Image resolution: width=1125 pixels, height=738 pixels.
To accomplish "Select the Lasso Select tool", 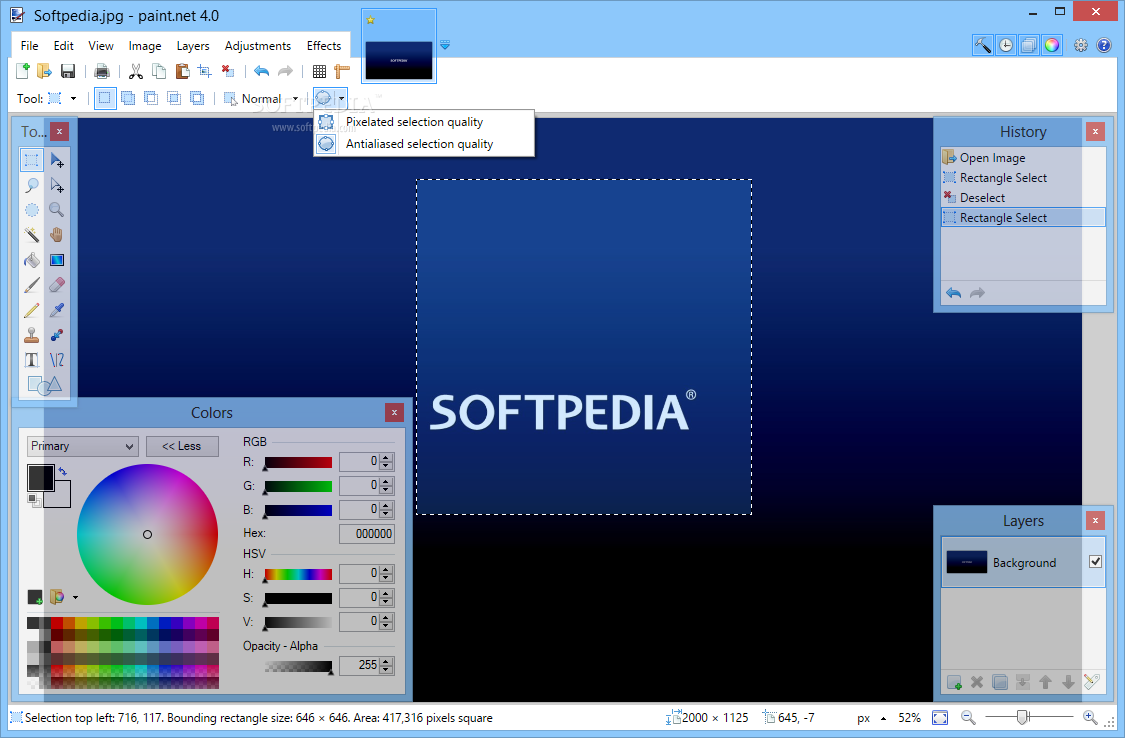I will tap(32, 185).
